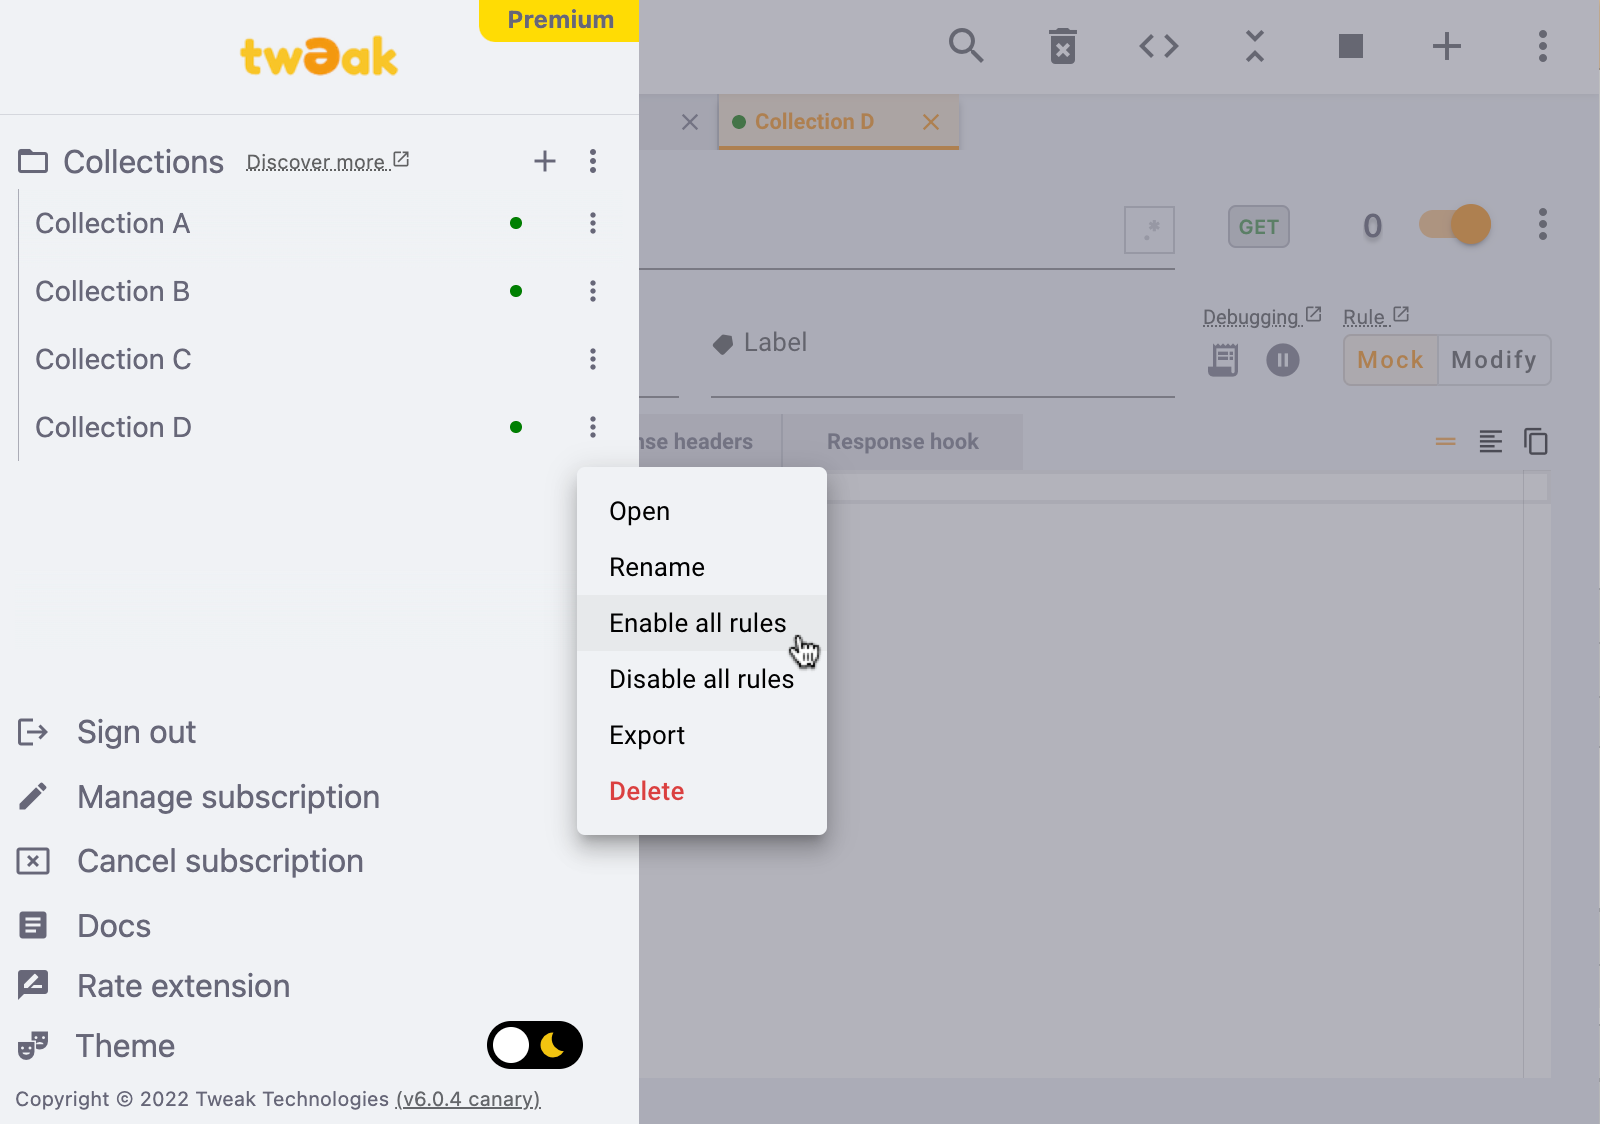Click the collapse all arrows icon
Screen dimensions: 1600x1124
click(1254, 46)
